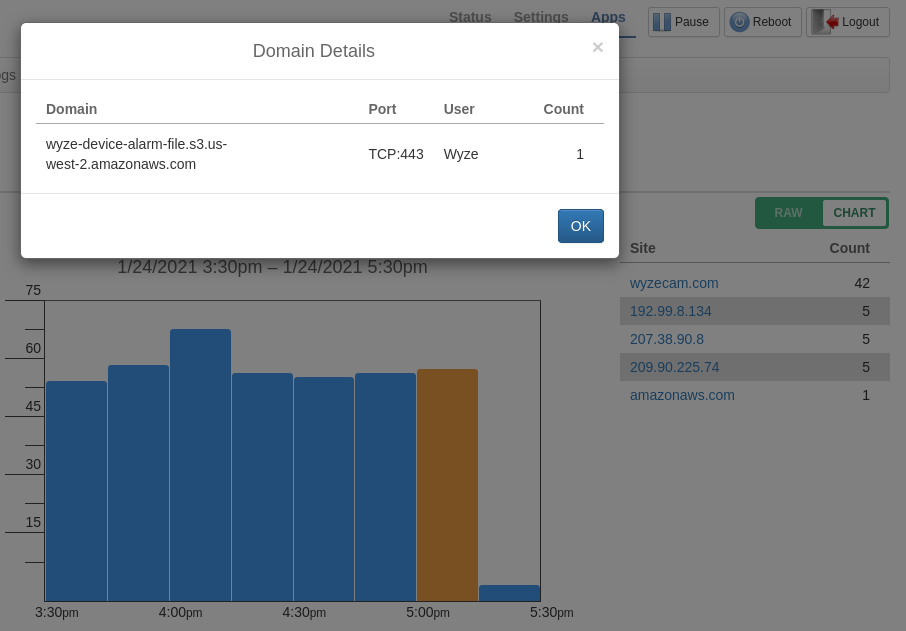Select the orange 5:00pm chart bar
906x631 pixels.
pos(447,485)
